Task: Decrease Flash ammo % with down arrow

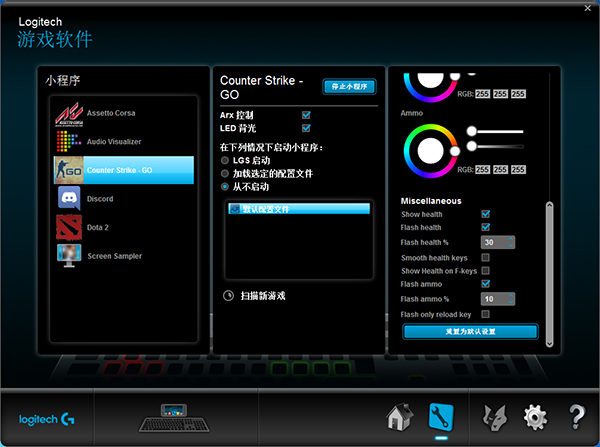Action: [510, 302]
